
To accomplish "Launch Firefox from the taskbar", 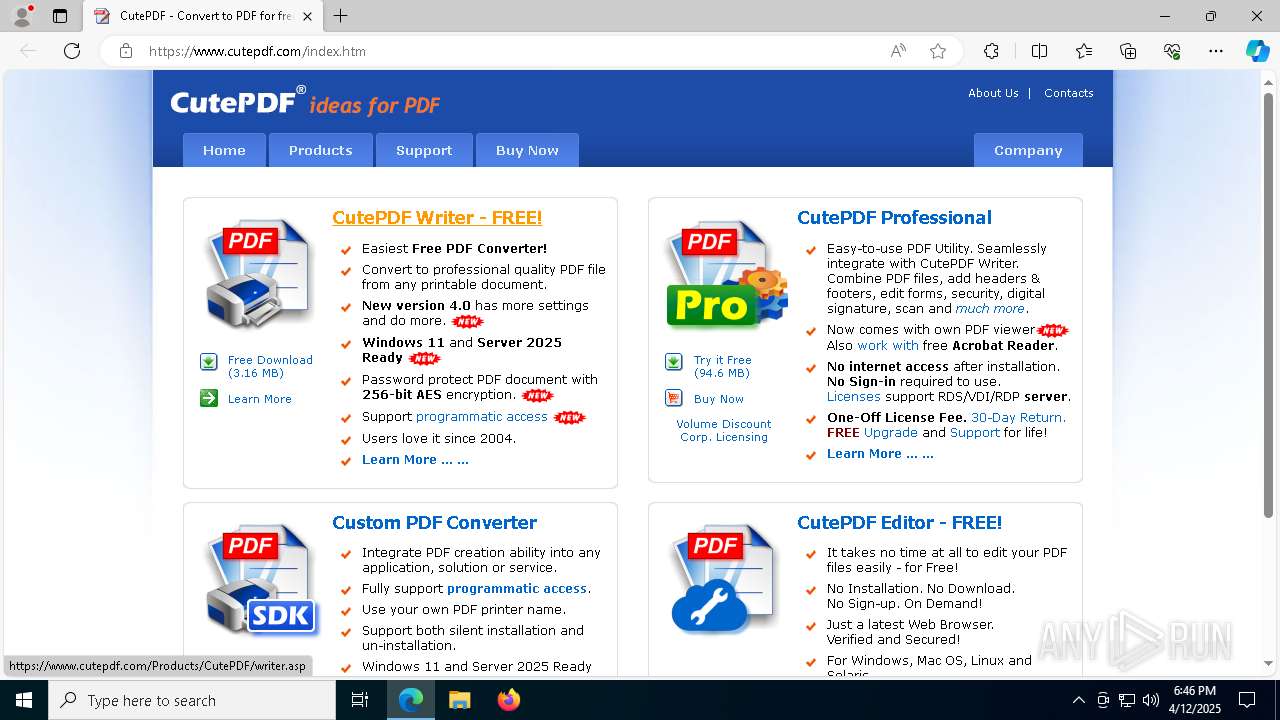I will point(509,700).
